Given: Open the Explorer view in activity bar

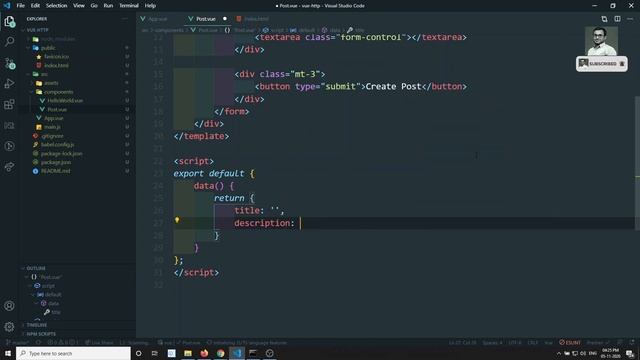Looking at the screenshot, I should pos(9,21).
